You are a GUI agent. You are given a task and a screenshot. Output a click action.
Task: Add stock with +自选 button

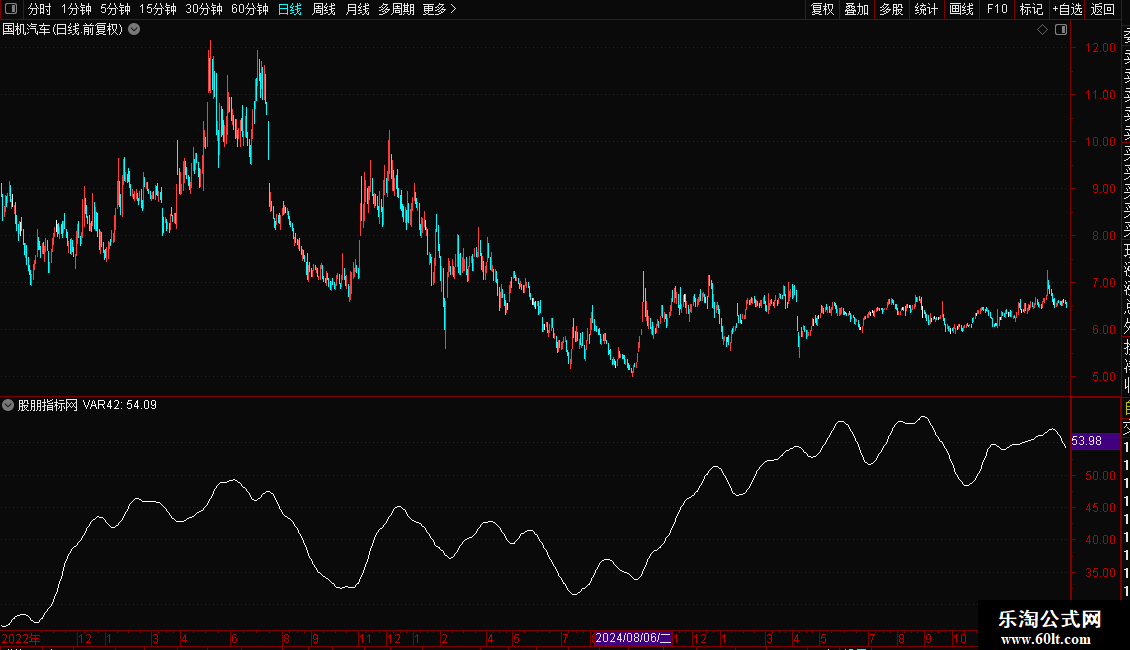(x=1067, y=9)
